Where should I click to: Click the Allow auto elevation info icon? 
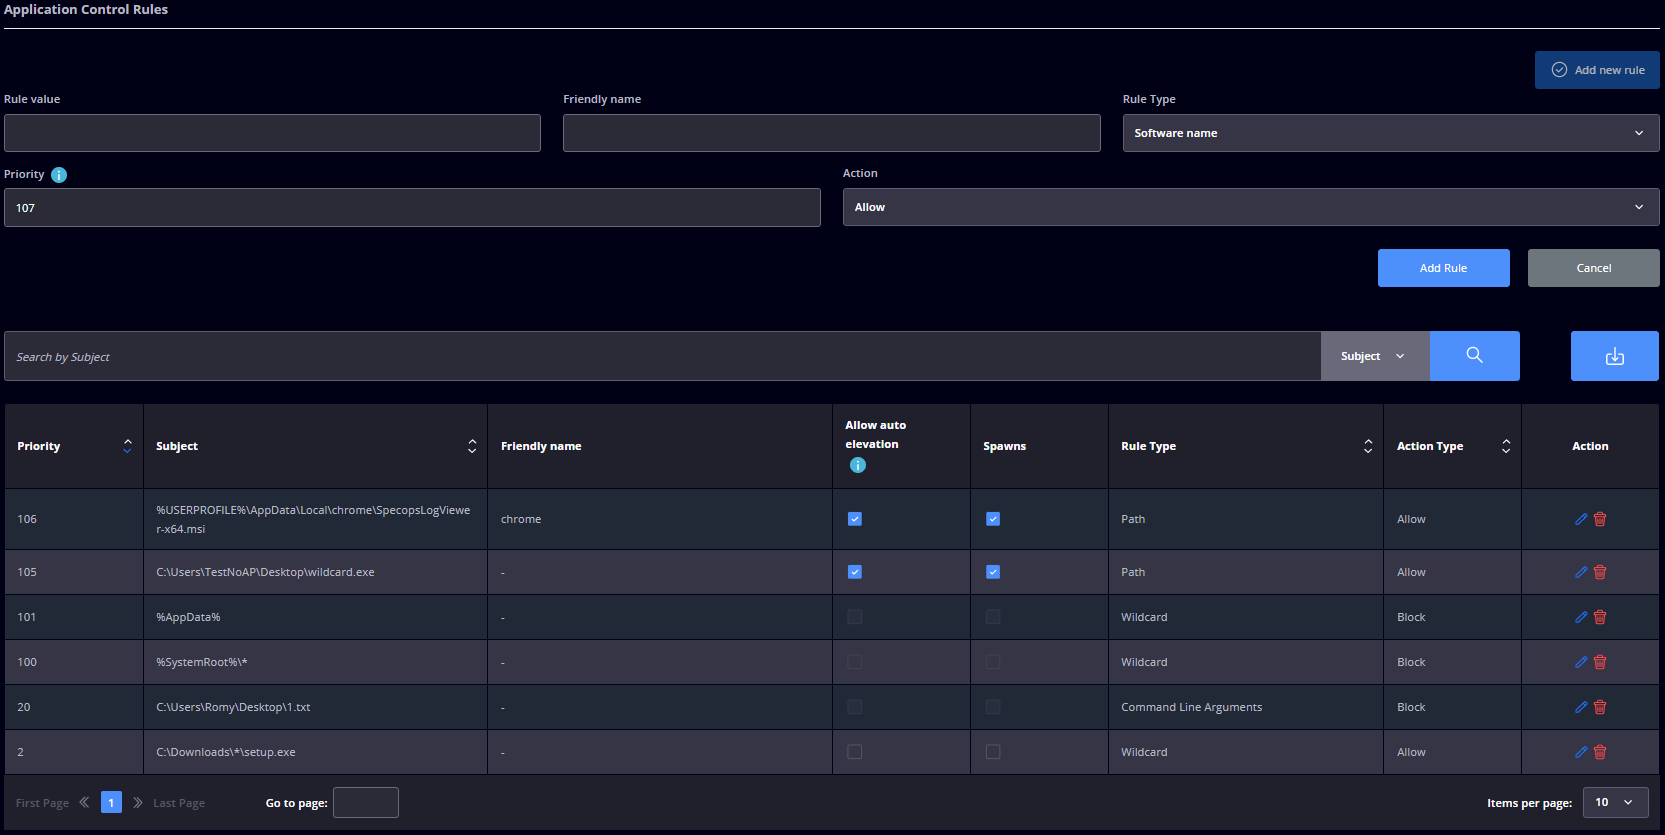tap(857, 465)
